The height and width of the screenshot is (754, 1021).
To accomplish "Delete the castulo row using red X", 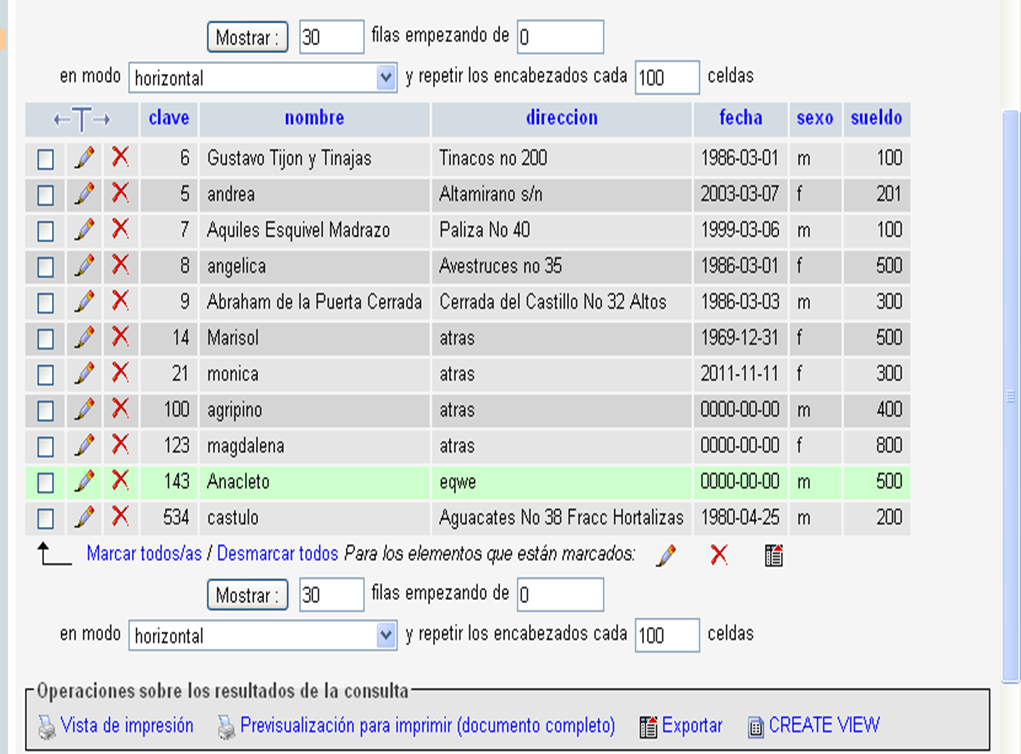I will pos(120,516).
